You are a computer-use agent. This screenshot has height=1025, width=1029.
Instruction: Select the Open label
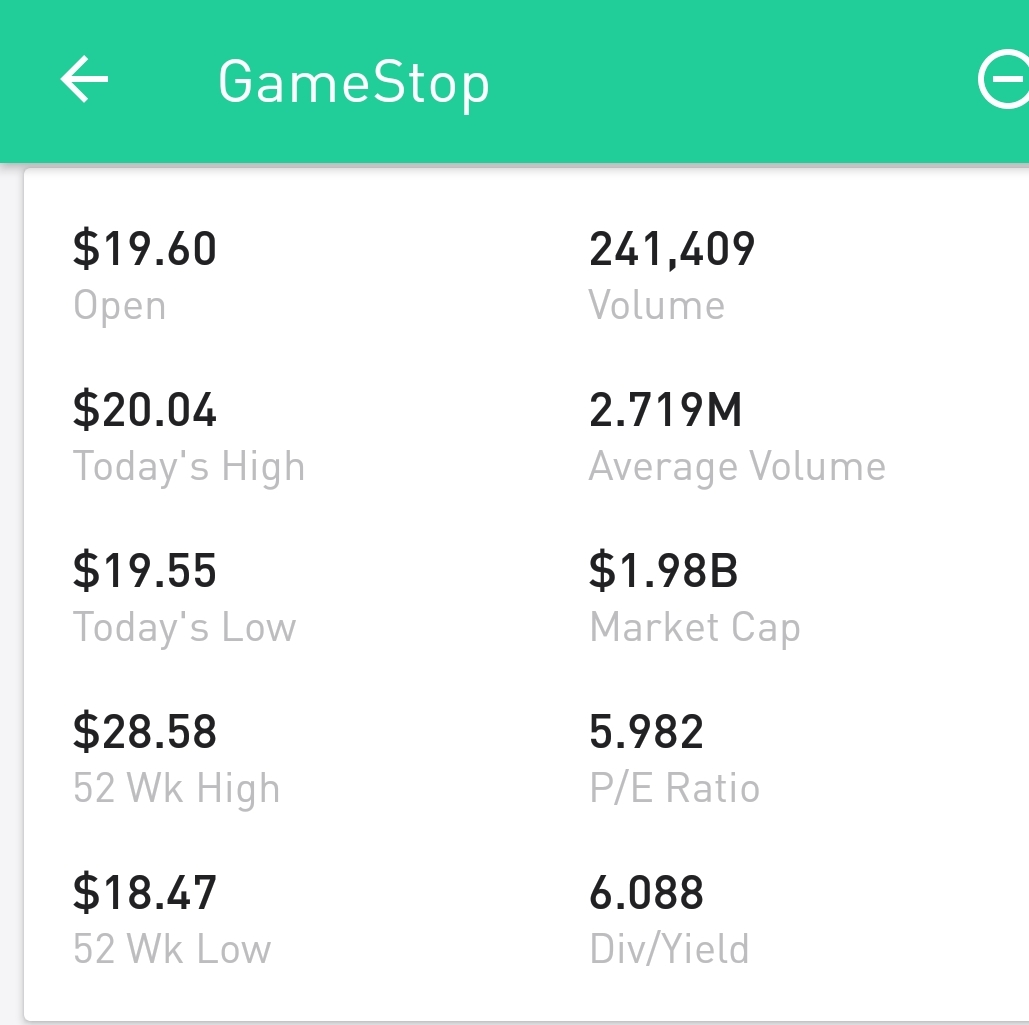(x=119, y=306)
